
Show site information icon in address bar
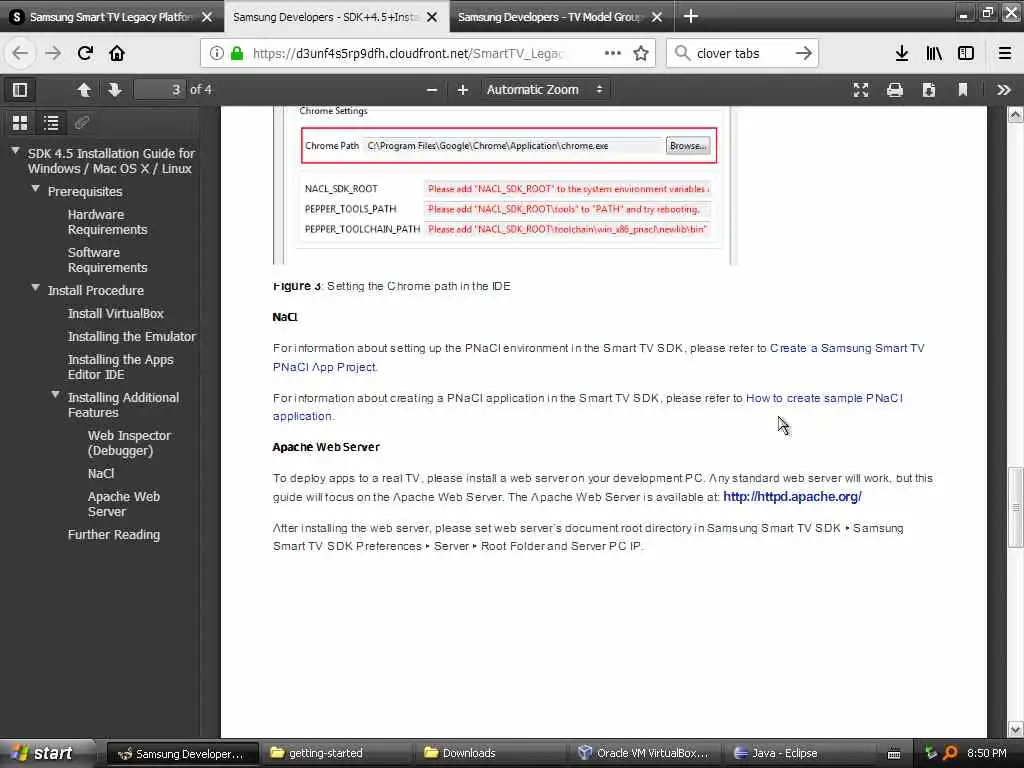pos(217,53)
